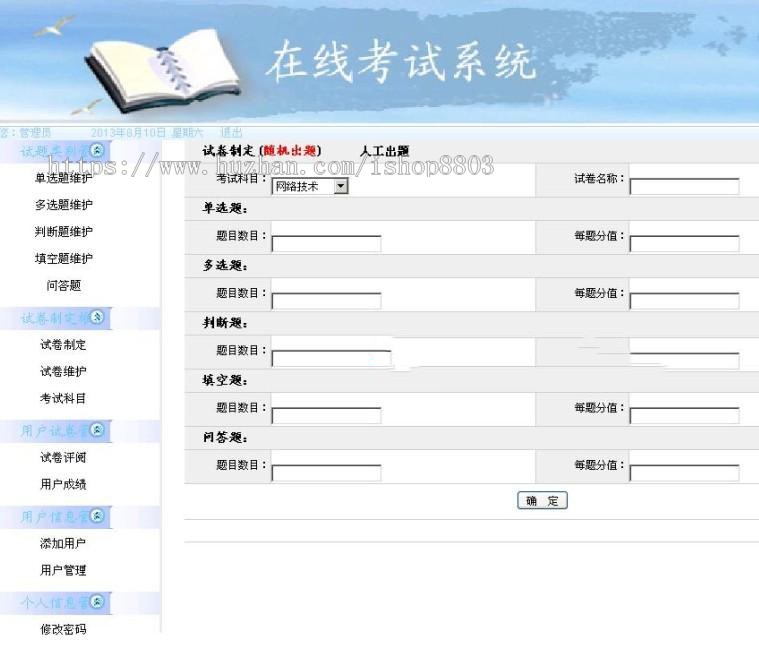The width and height of the screenshot is (759, 660).
Task: Open the 问答题 sidebar item
Action: coord(63,286)
